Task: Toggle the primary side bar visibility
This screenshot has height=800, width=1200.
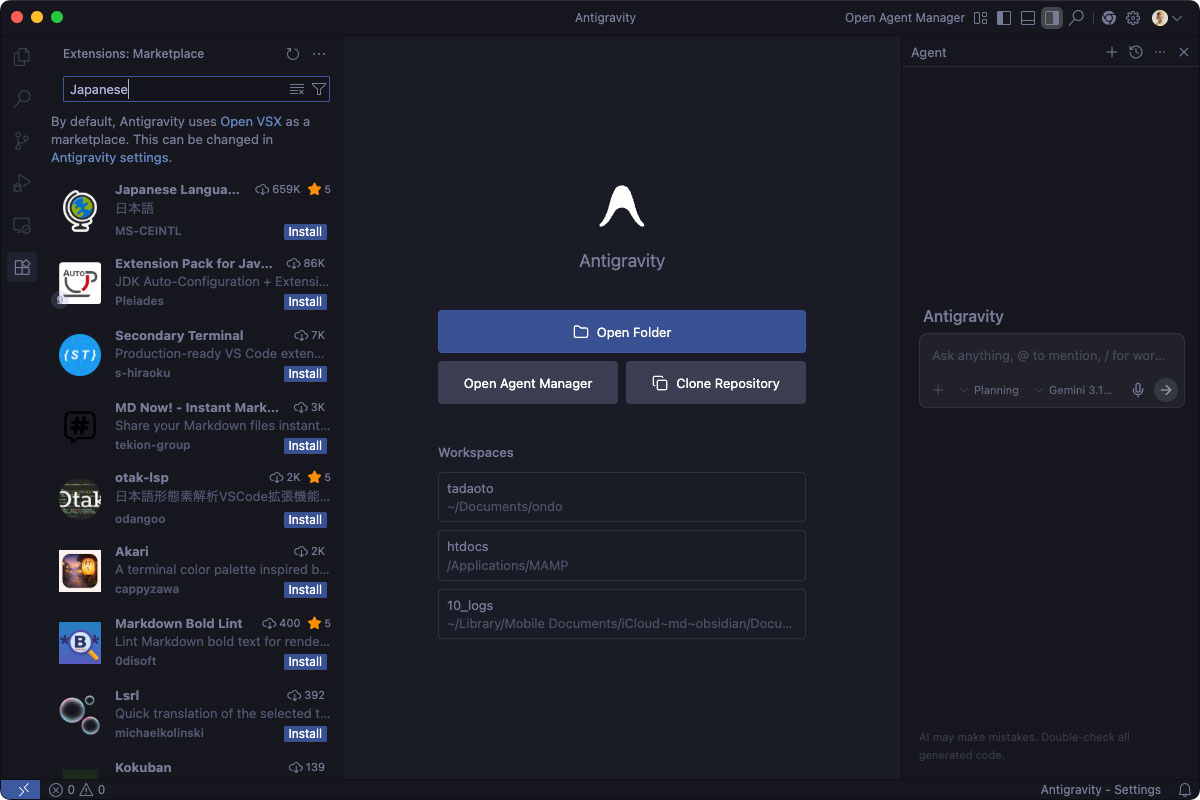Action: (x=1004, y=18)
